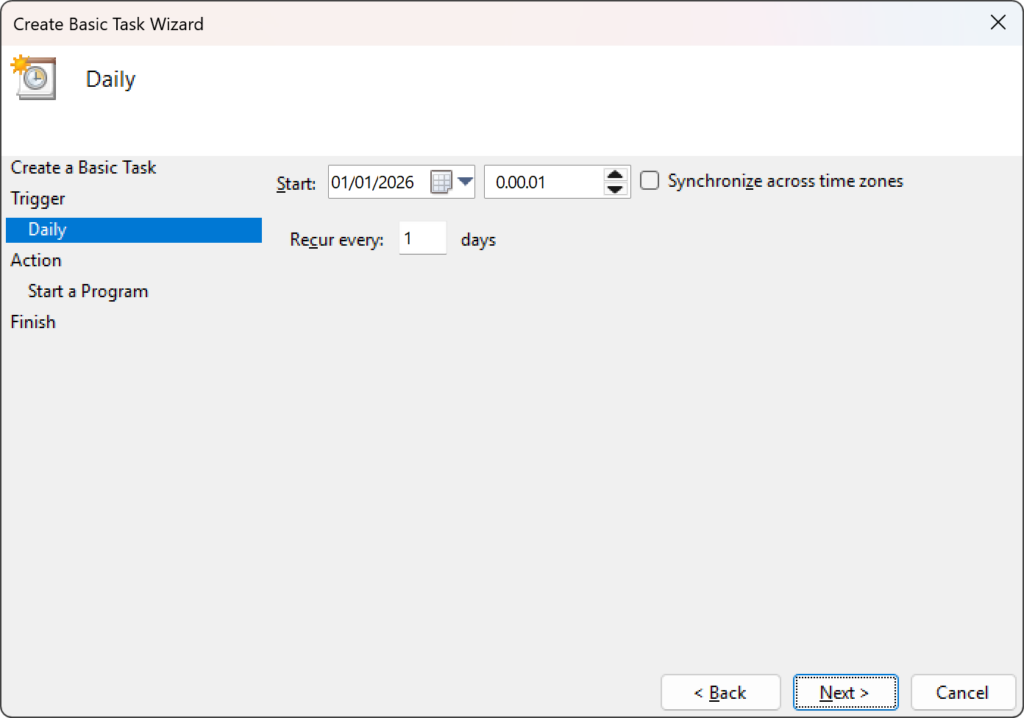Cancel the Create Basic Task wizard
The height and width of the screenshot is (718, 1024).
pyautogui.click(x=962, y=692)
